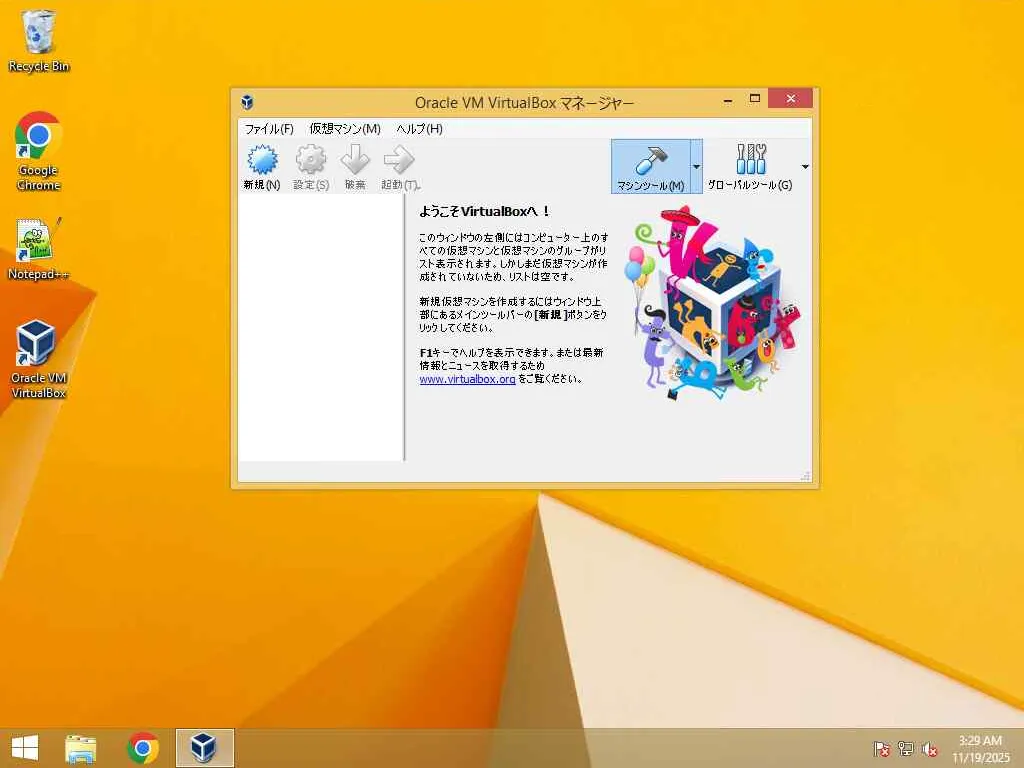
Task: Click the VirtualBox taskbar button
Action: point(204,748)
